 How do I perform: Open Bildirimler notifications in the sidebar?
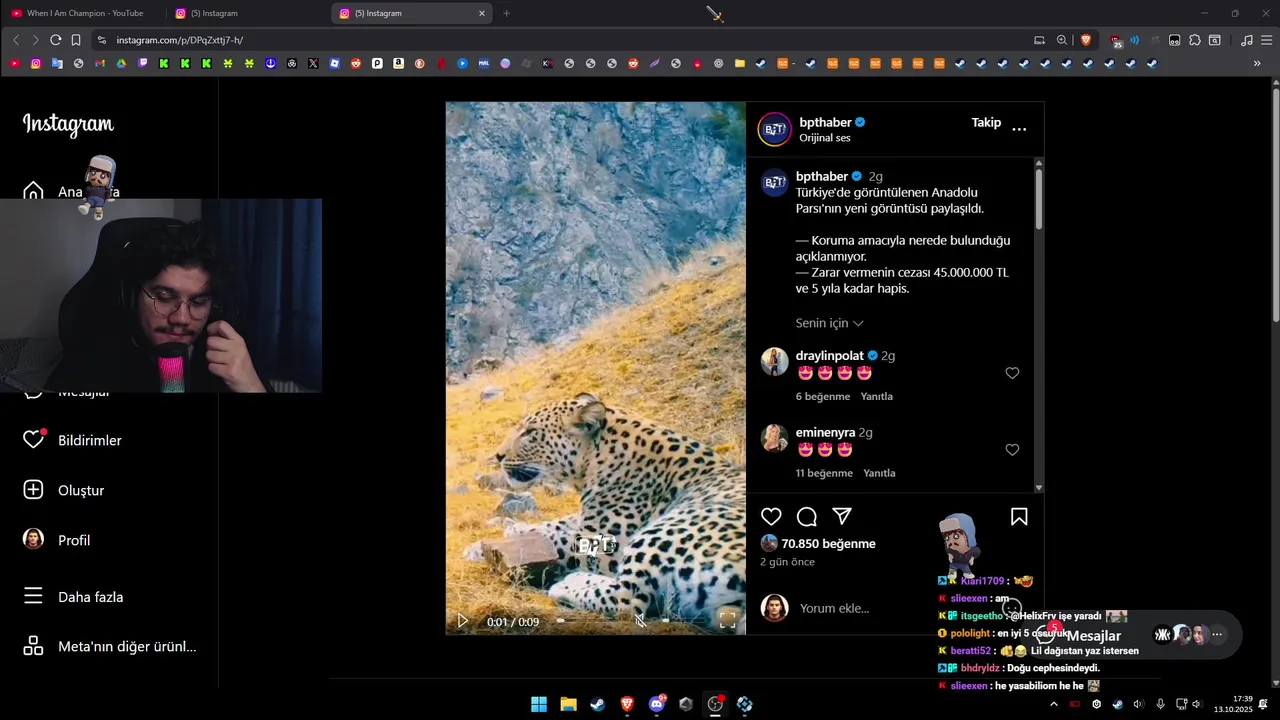coord(73,440)
